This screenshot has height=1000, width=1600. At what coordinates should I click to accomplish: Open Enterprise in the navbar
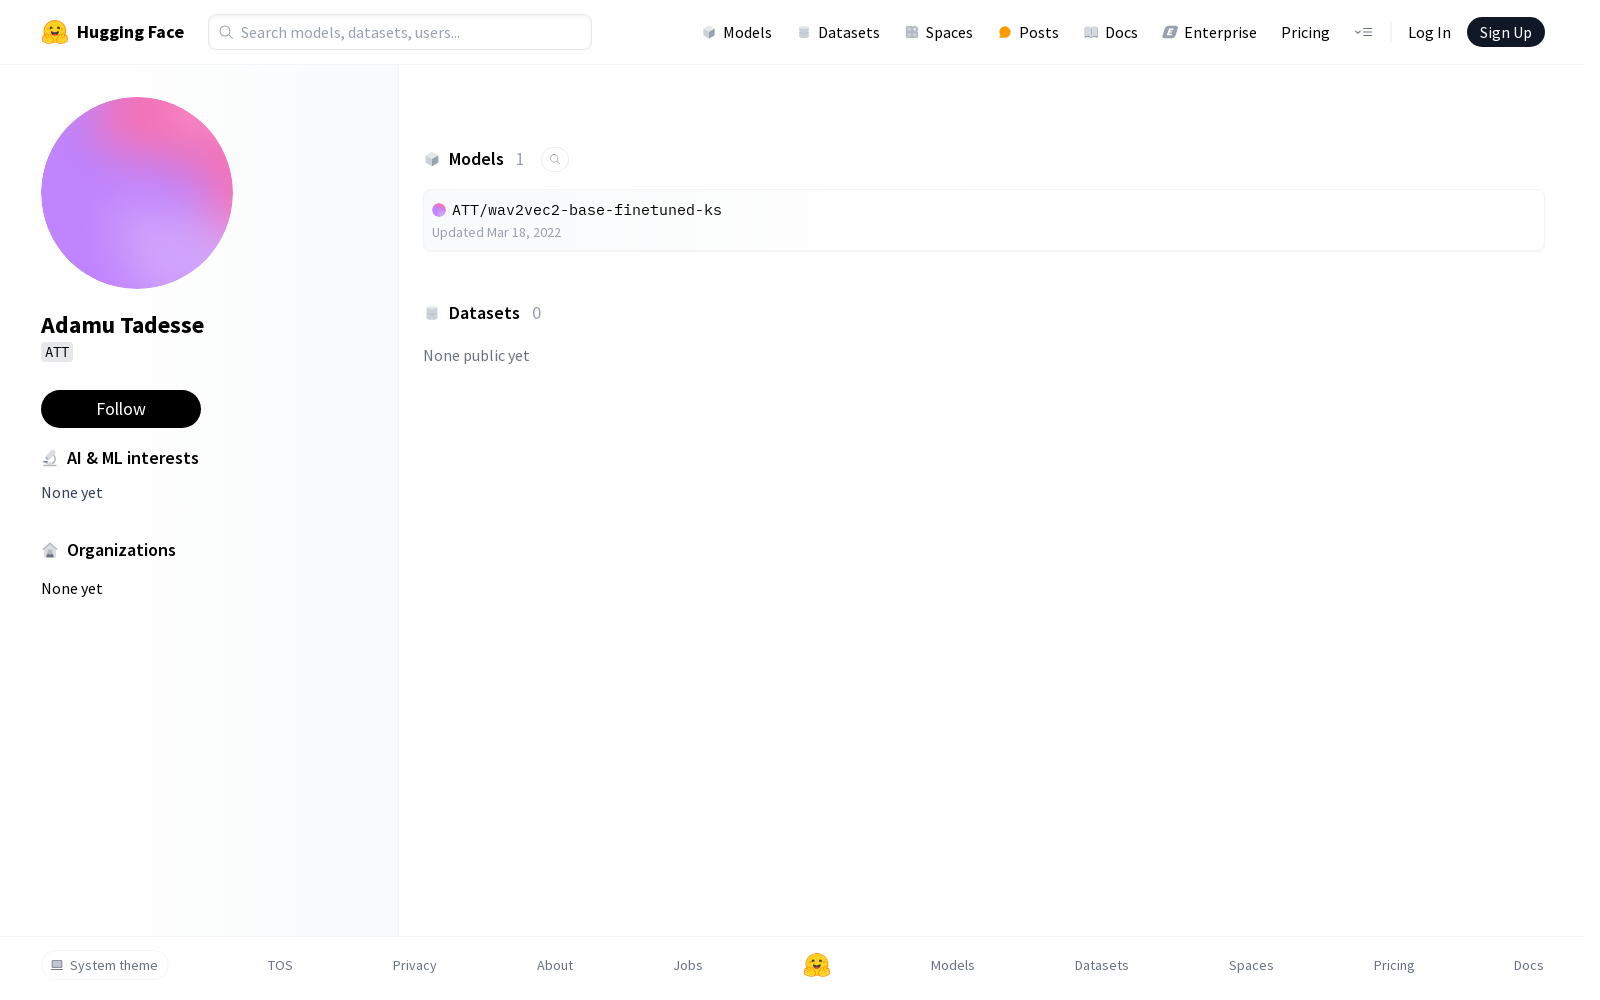point(1209,33)
